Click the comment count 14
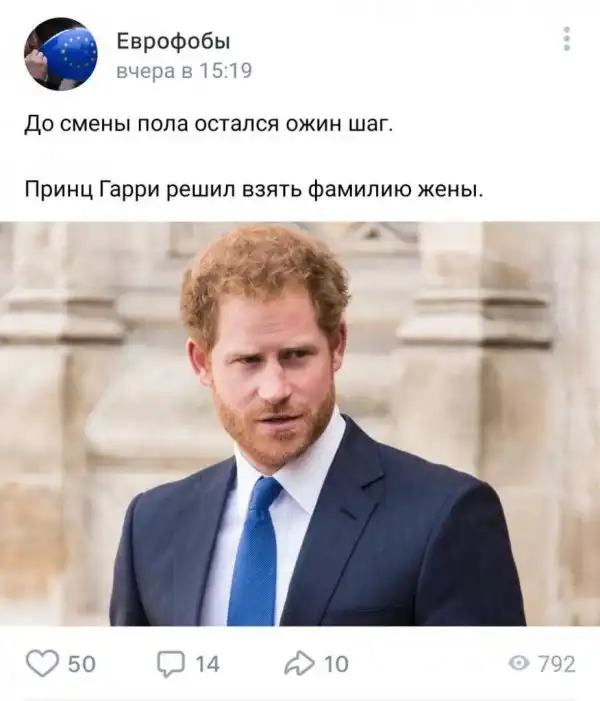Image resolution: width=600 pixels, height=701 pixels. pyautogui.click(x=207, y=664)
